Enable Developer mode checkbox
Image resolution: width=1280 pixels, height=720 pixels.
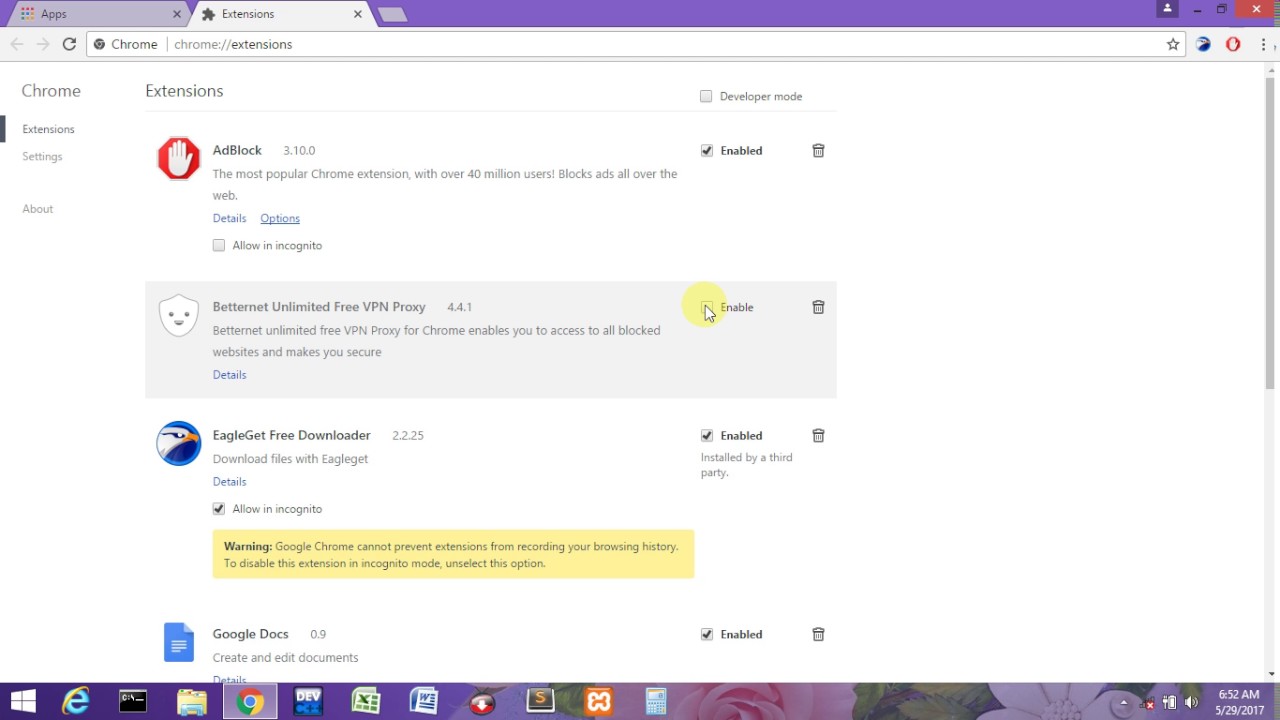point(706,96)
